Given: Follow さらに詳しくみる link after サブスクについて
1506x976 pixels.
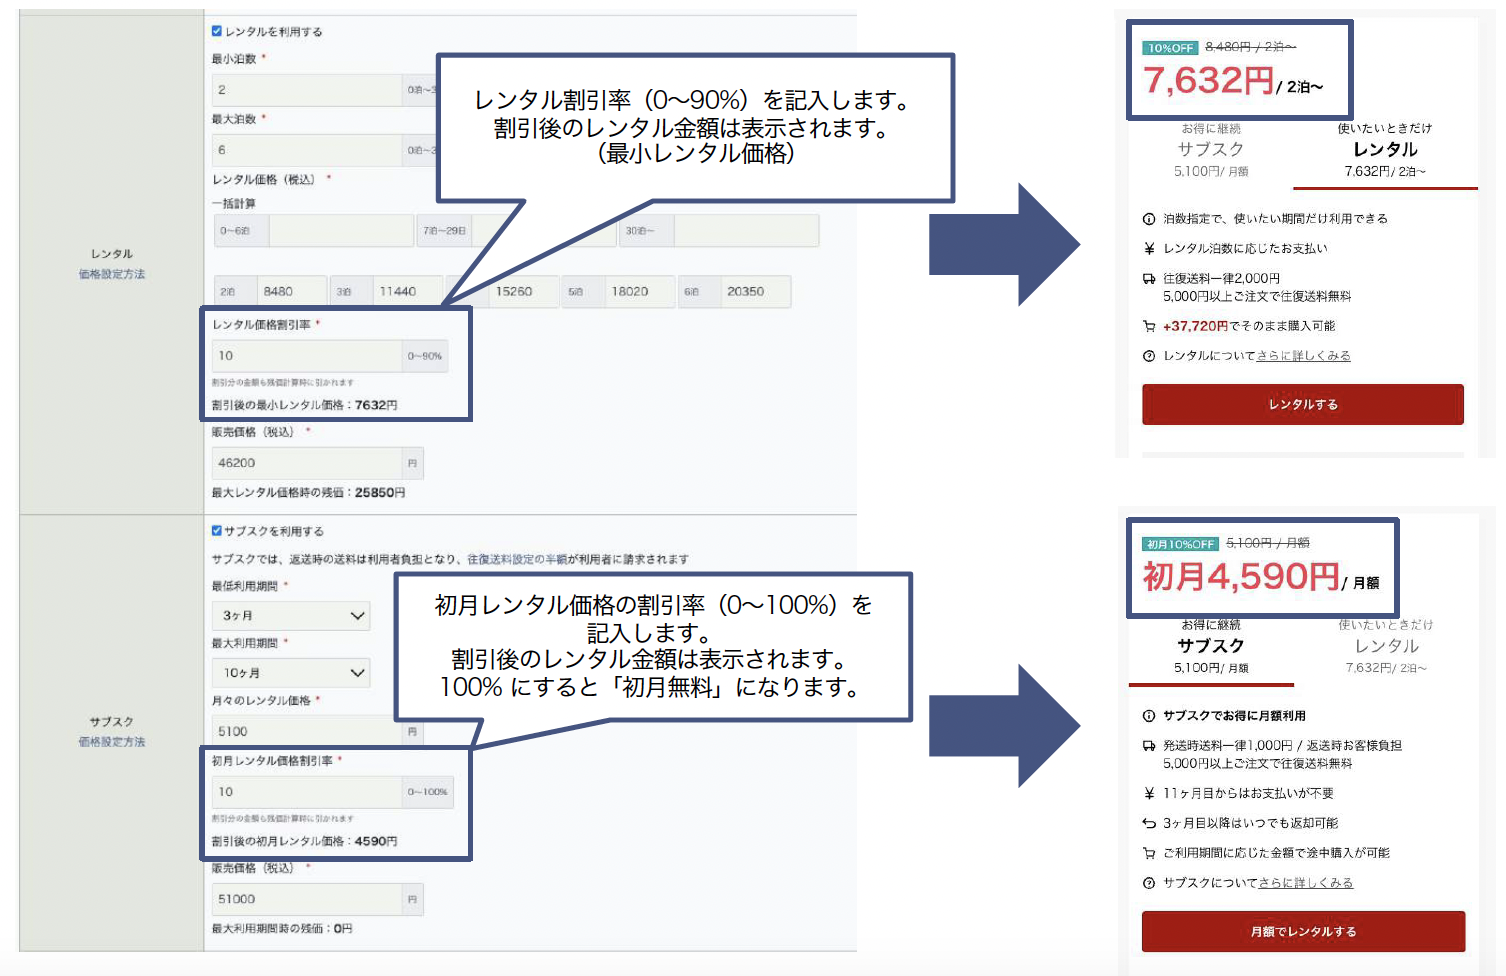Looking at the screenshot, I should point(1305,883).
